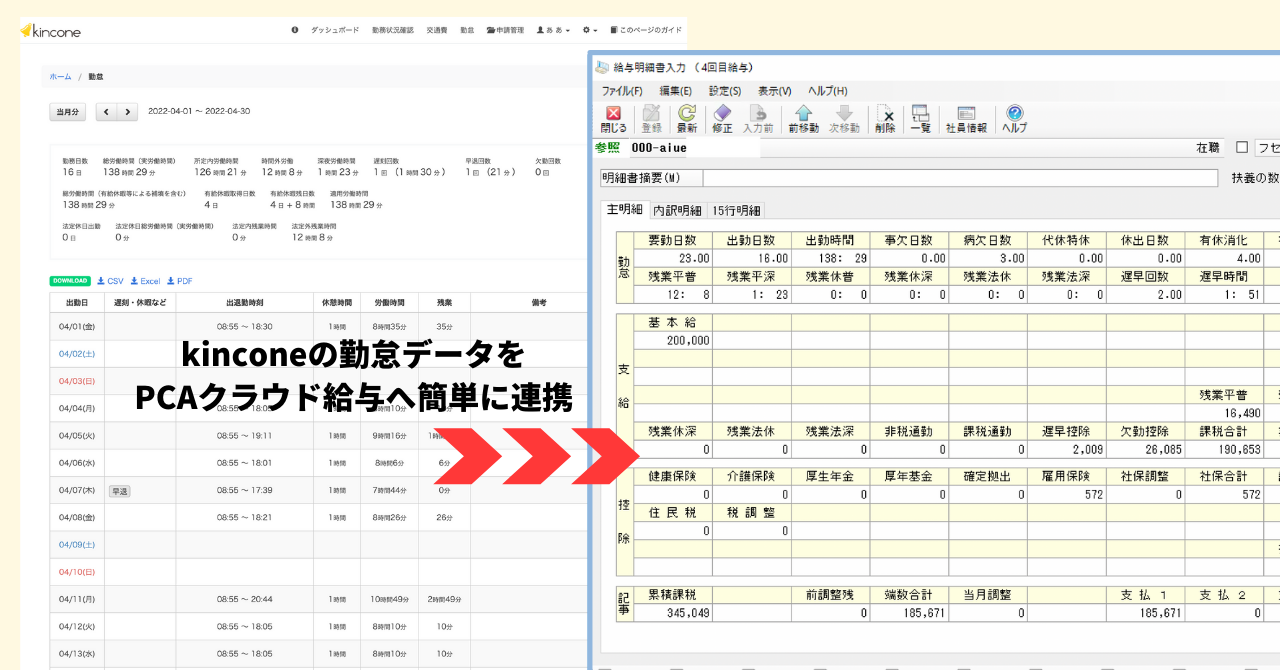Open 交通費 in kincone navbar
This screenshot has height=670, width=1280.
pos(437,31)
